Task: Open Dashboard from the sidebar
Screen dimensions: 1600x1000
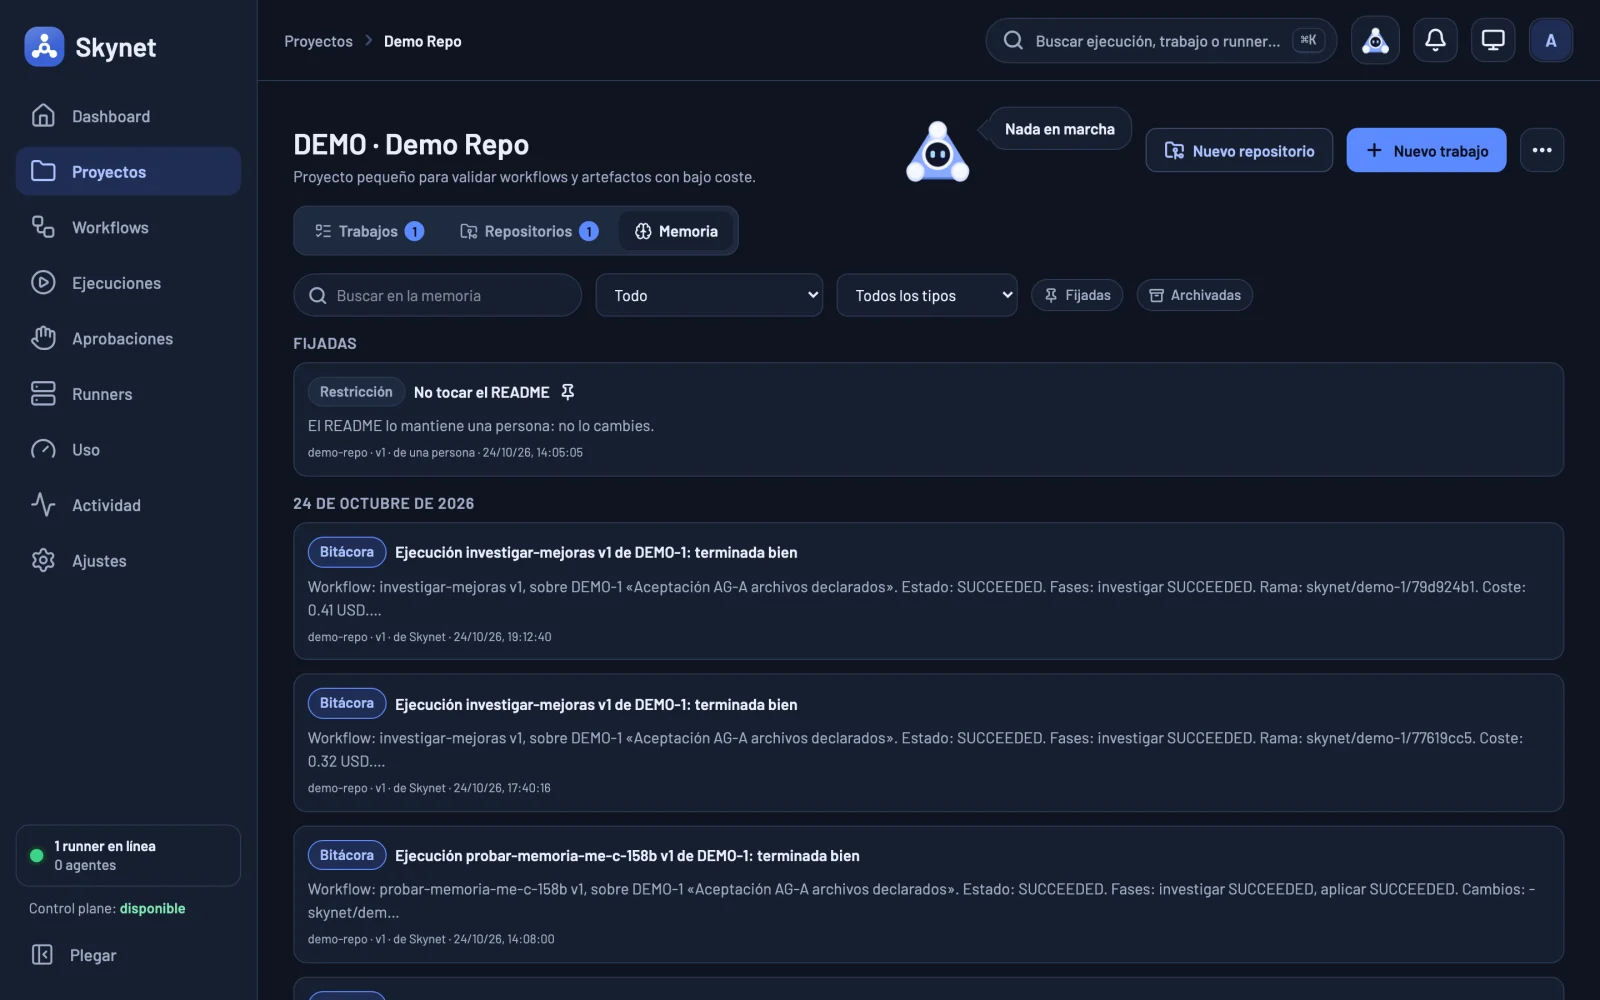Action: [x=128, y=116]
